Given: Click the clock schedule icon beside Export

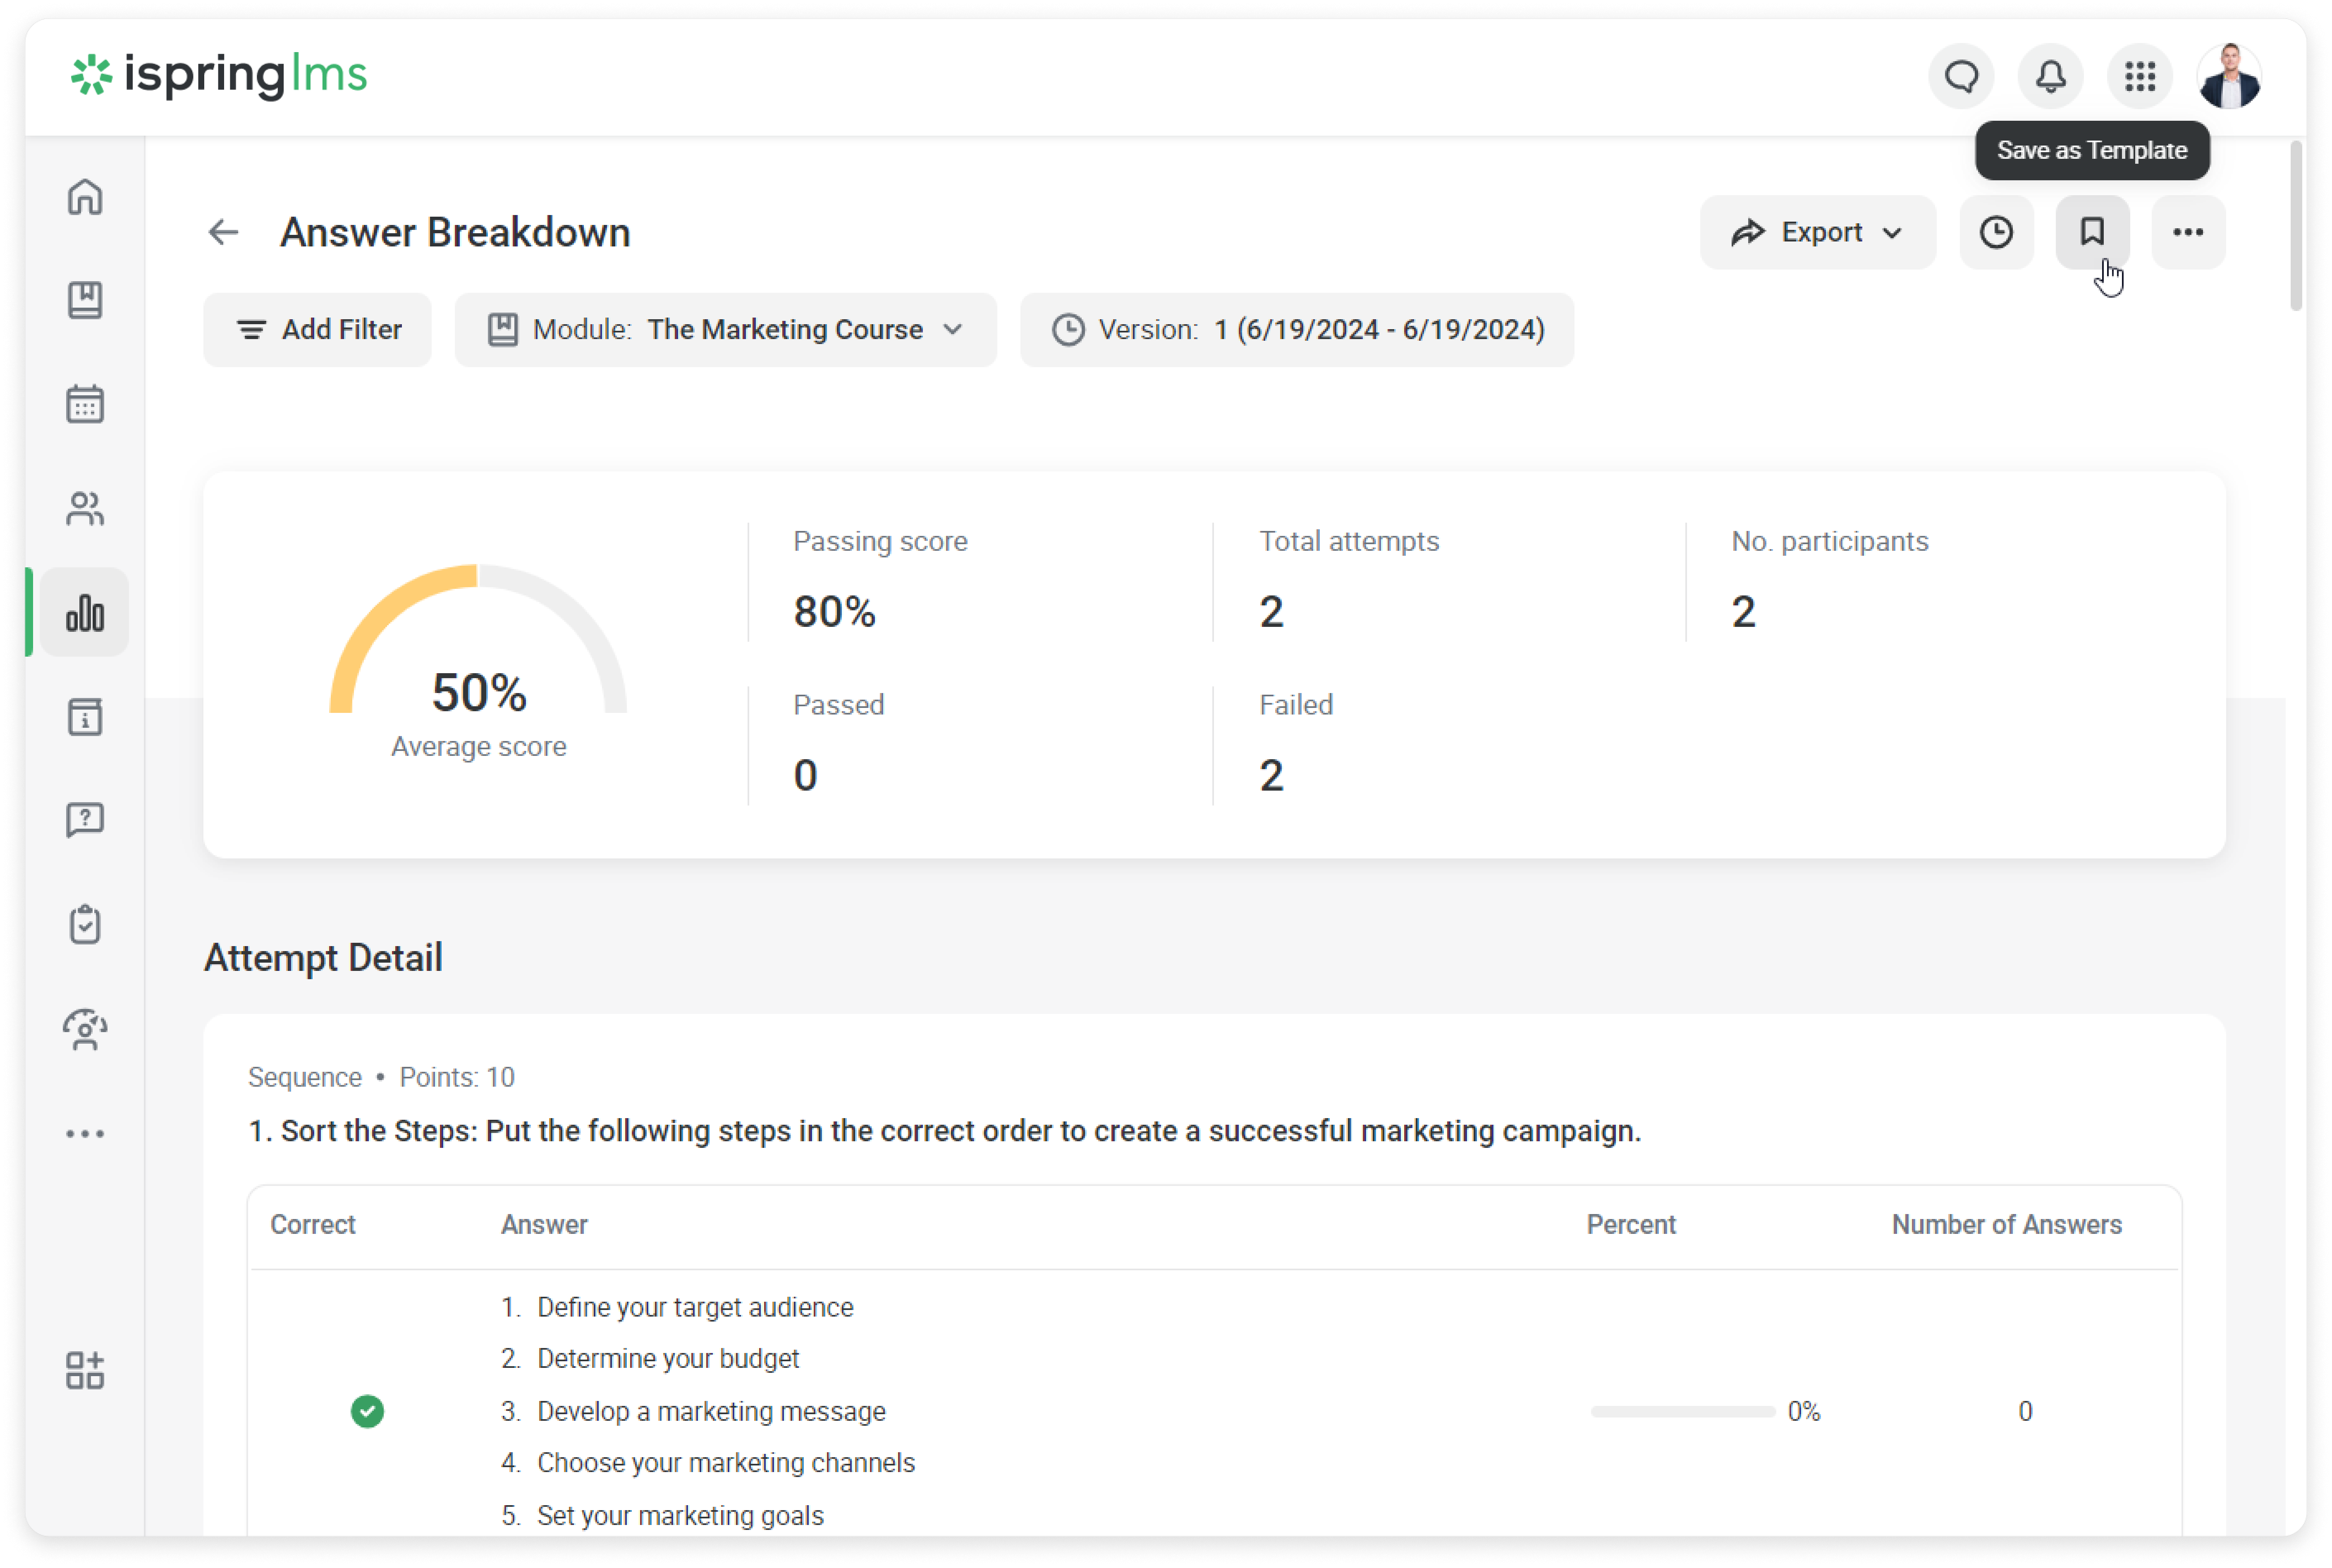Looking at the screenshot, I should tap(1996, 232).
